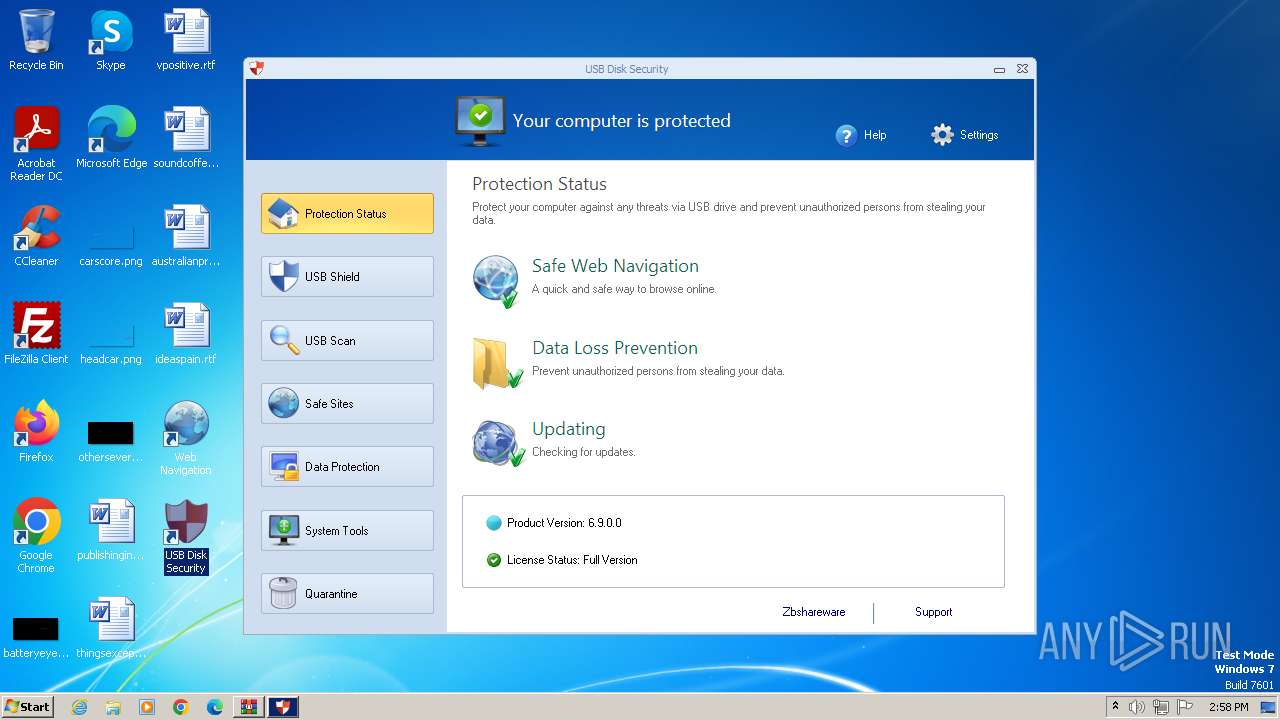Open File Explorer from taskbar
Image resolution: width=1280 pixels, height=720 pixels.
[113, 707]
